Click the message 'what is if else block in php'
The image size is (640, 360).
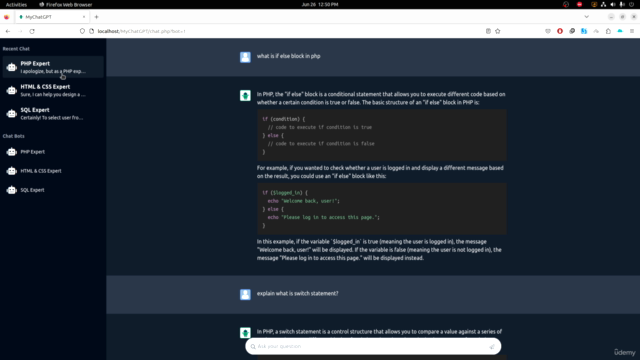[x=289, y=56]
